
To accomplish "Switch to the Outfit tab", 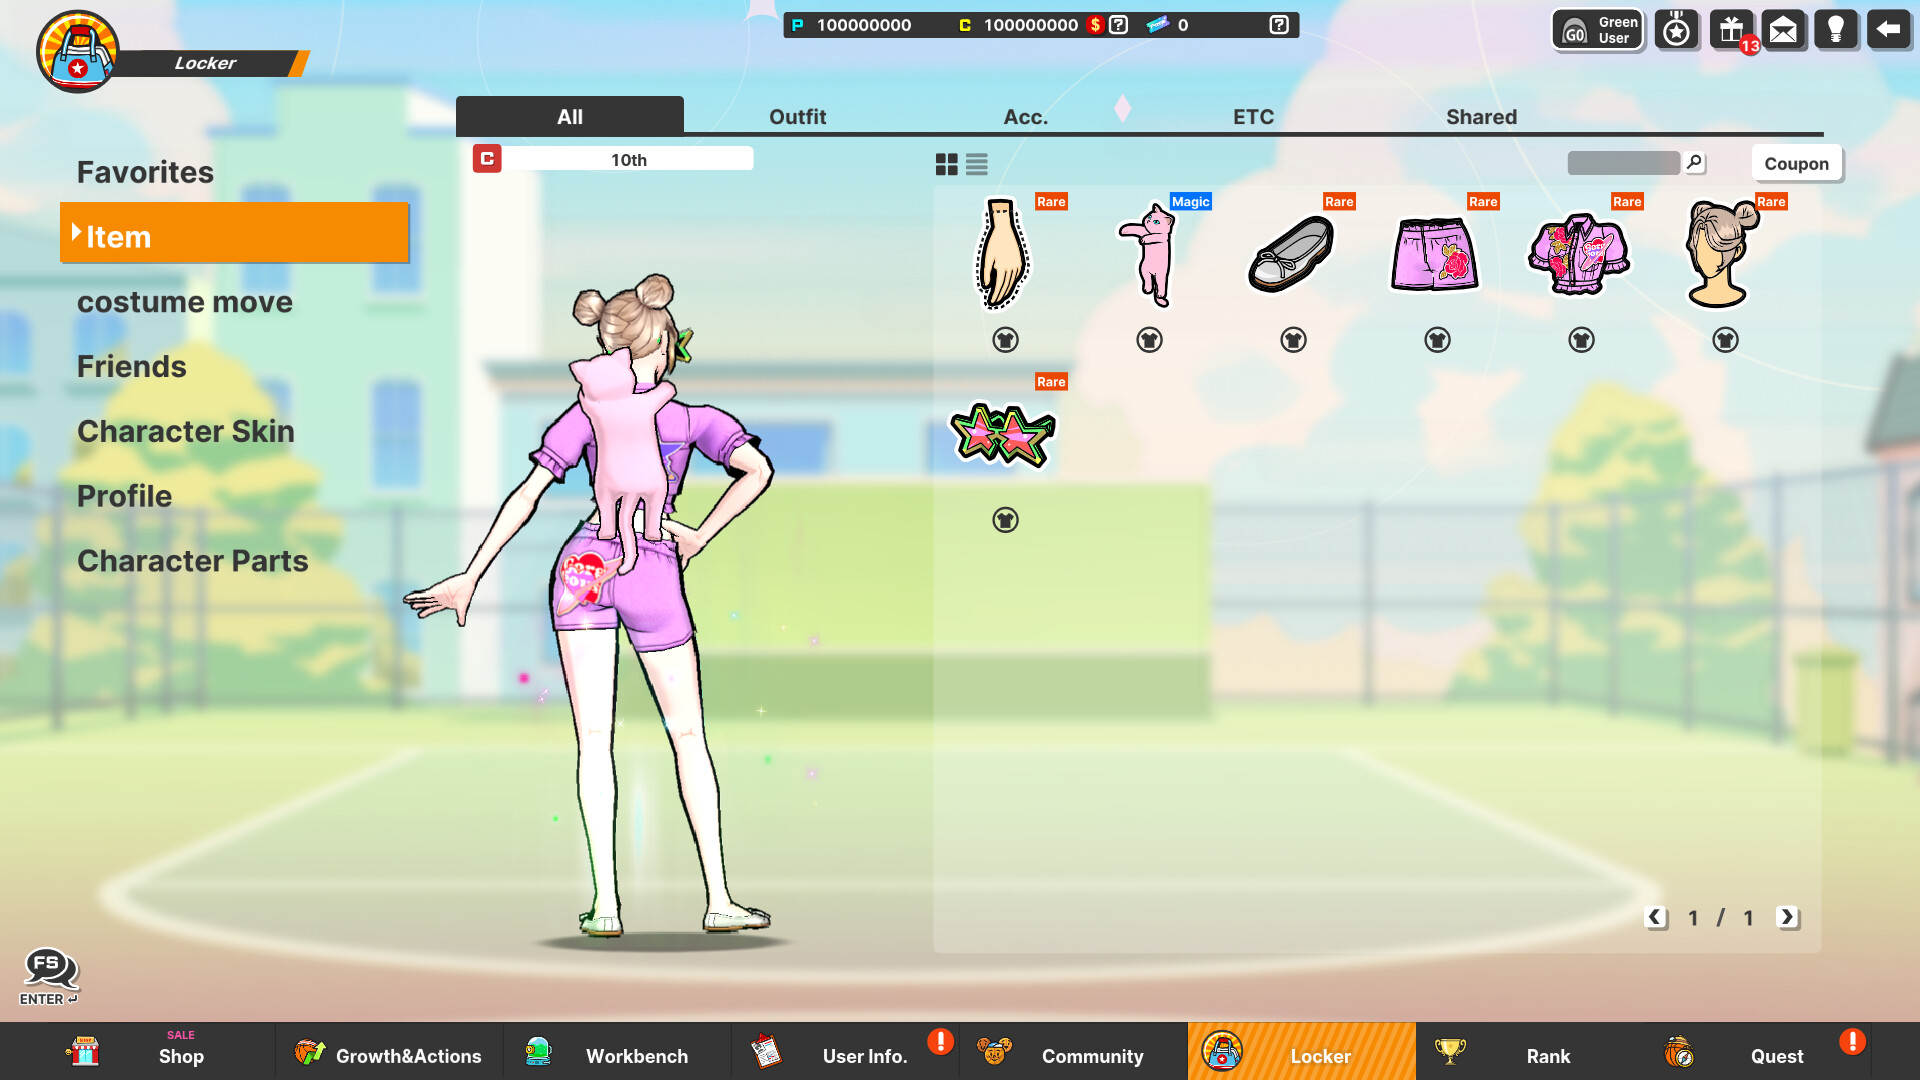I will coord(797,116).
